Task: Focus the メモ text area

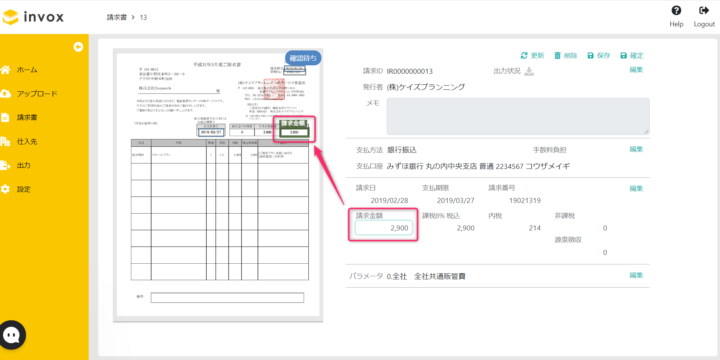Action: pos(518,116)
